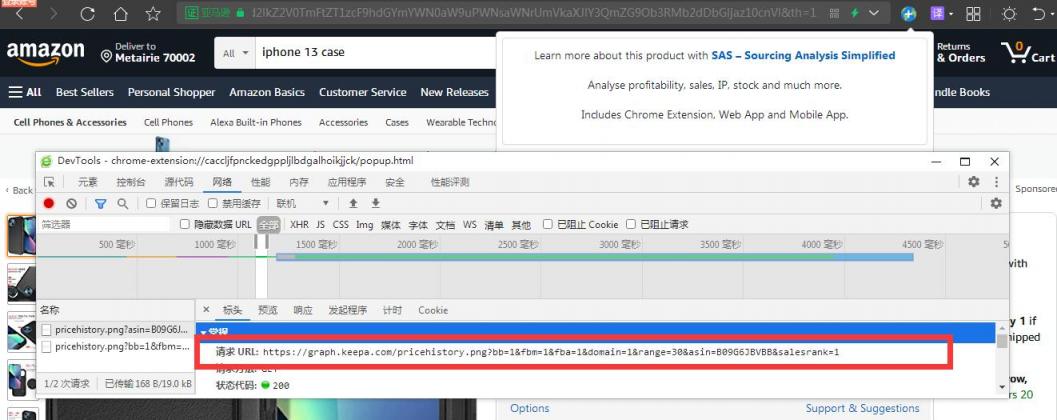
Task: Click the SAS globe extension icon
Action: 909,13
